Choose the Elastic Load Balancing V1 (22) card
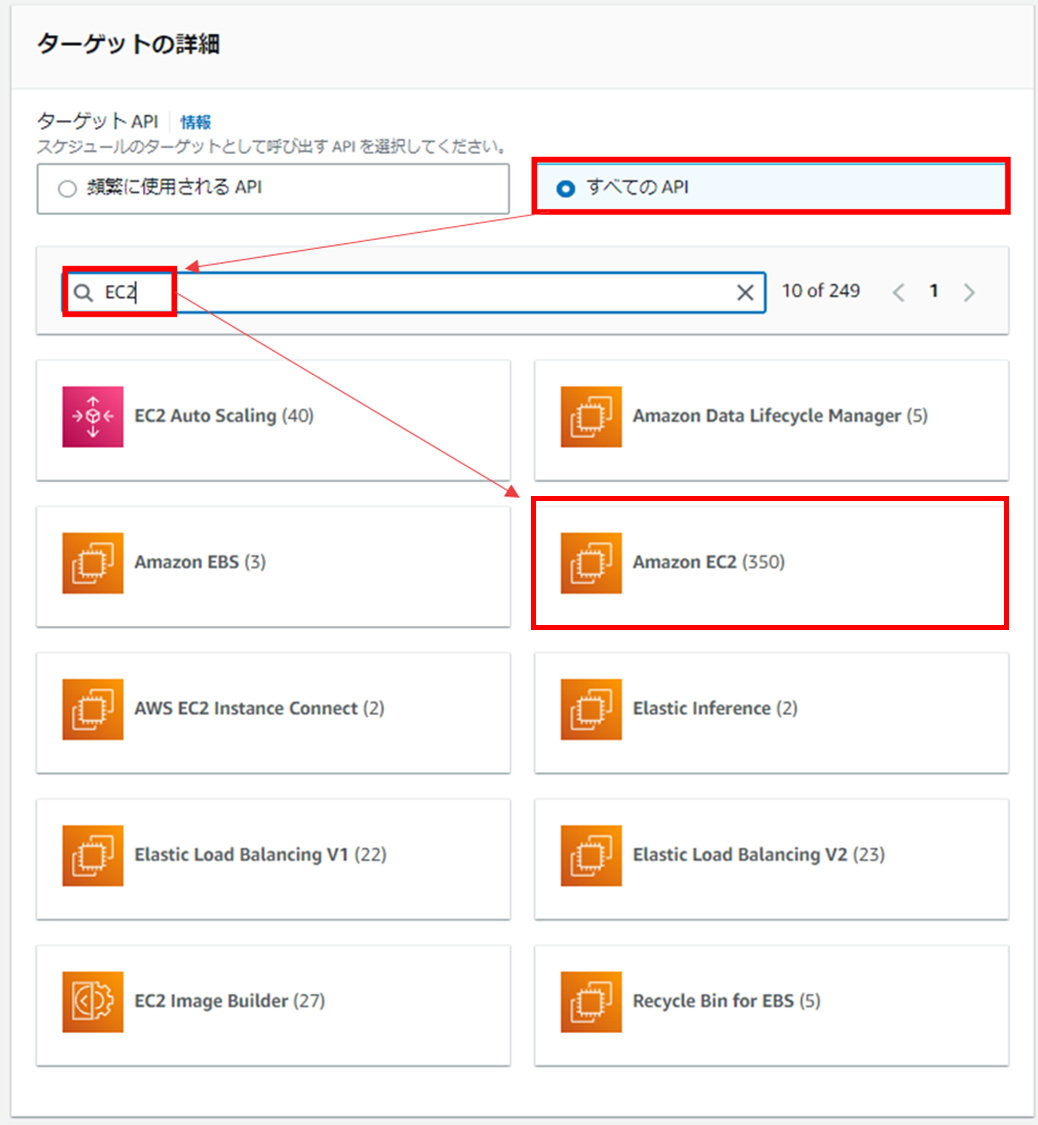The image size is (1038, 1125). pos(273,860)
